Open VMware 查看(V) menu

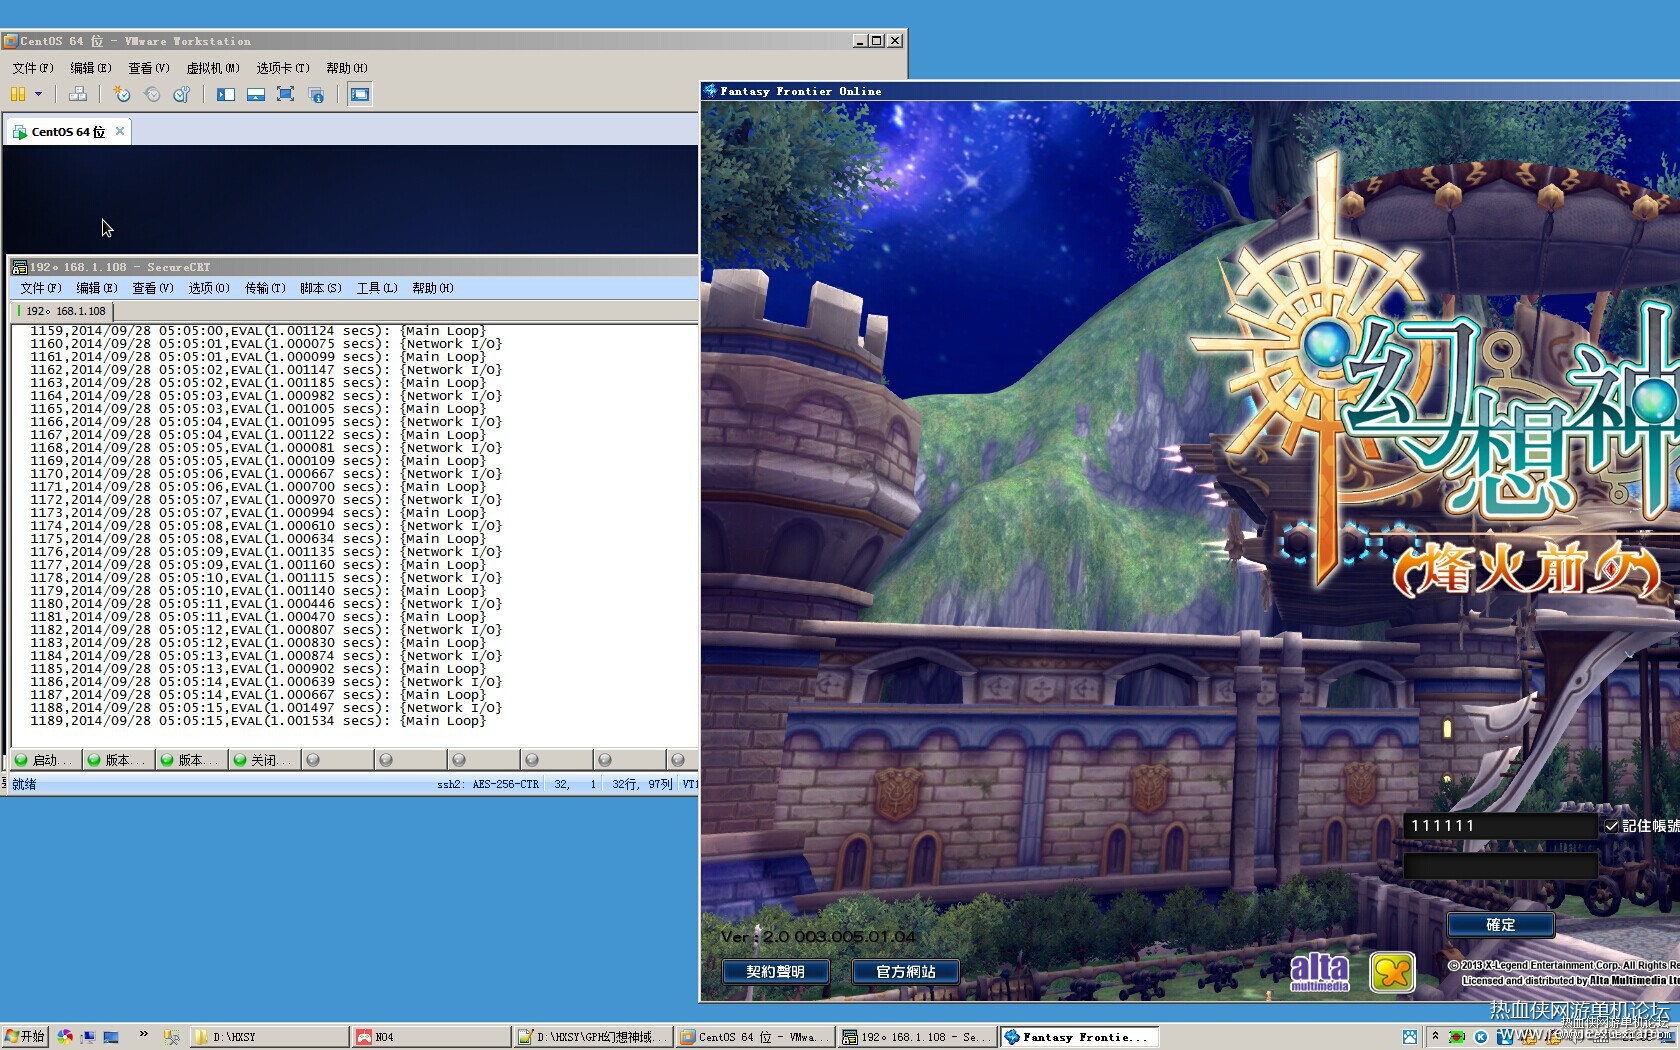click(149, 68)
